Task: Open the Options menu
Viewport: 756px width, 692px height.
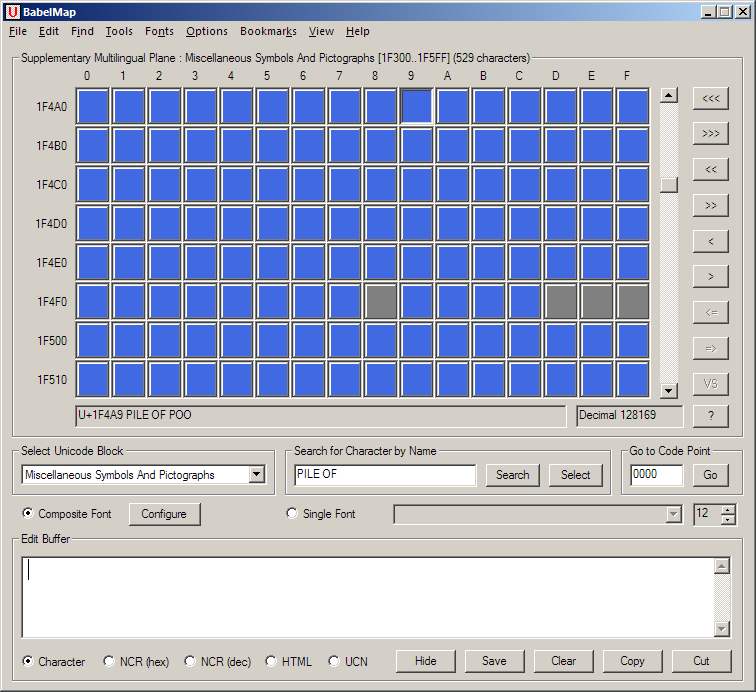Action: (x=207, y=31)
